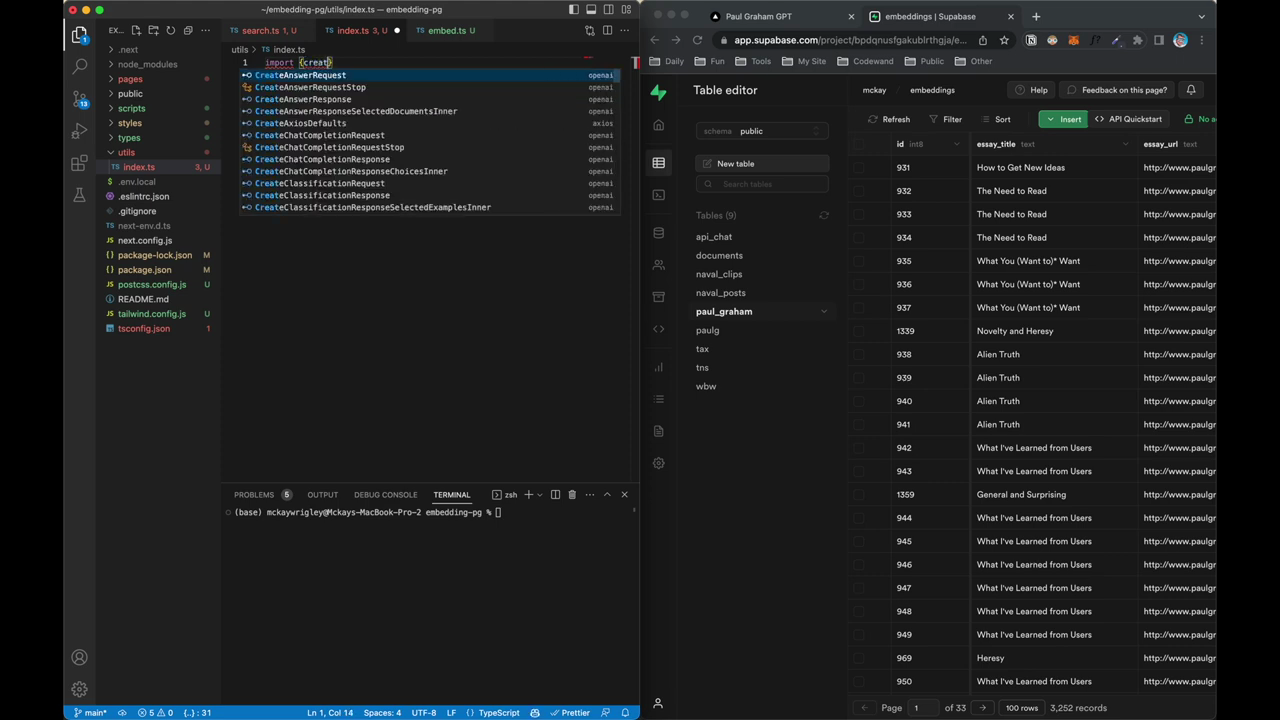Open Supabase Table editor sidebar icon
This screenshot has width=1280, height=720.
click(x=658, y=163)
